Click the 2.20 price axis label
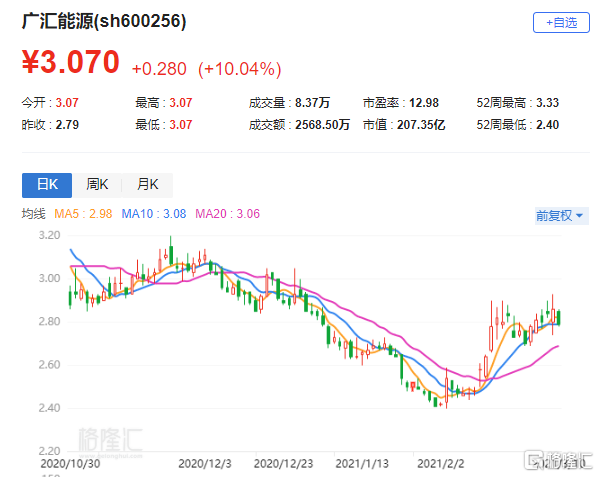 pos(49,451)
